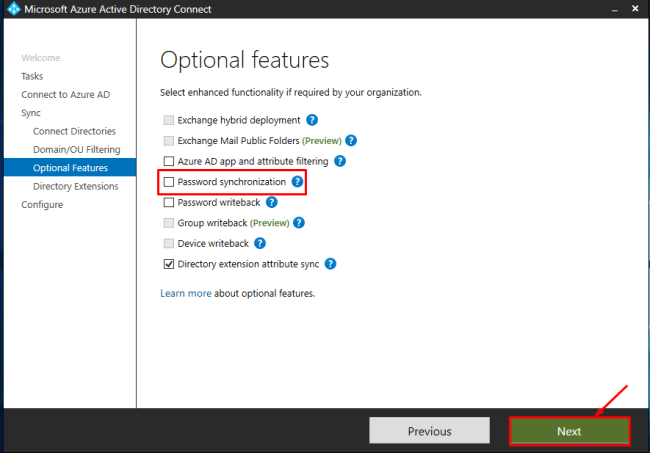
Task: Open help for Directory extension attribute sync
Action: [330, 264]
